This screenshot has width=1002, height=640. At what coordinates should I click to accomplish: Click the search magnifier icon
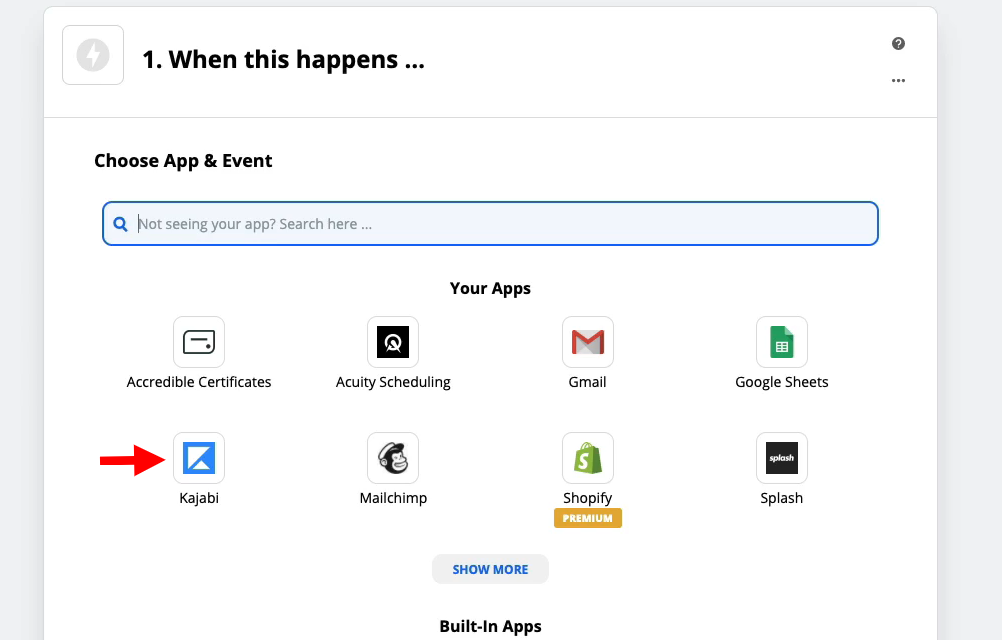point(120,224)
